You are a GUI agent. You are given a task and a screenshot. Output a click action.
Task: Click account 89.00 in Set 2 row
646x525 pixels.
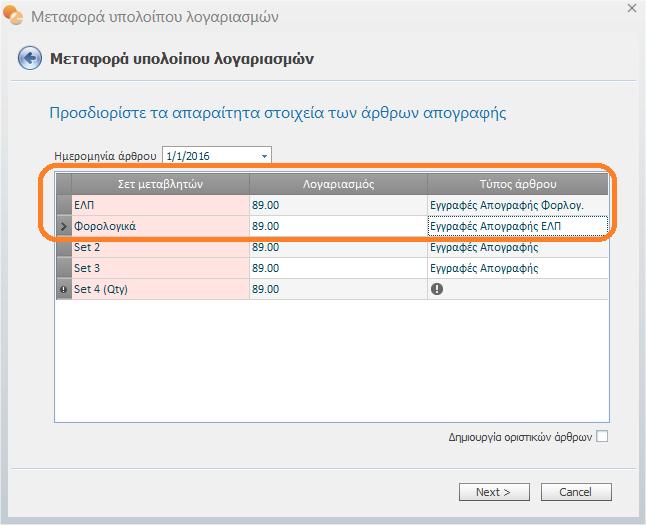[x=338, y=247]
